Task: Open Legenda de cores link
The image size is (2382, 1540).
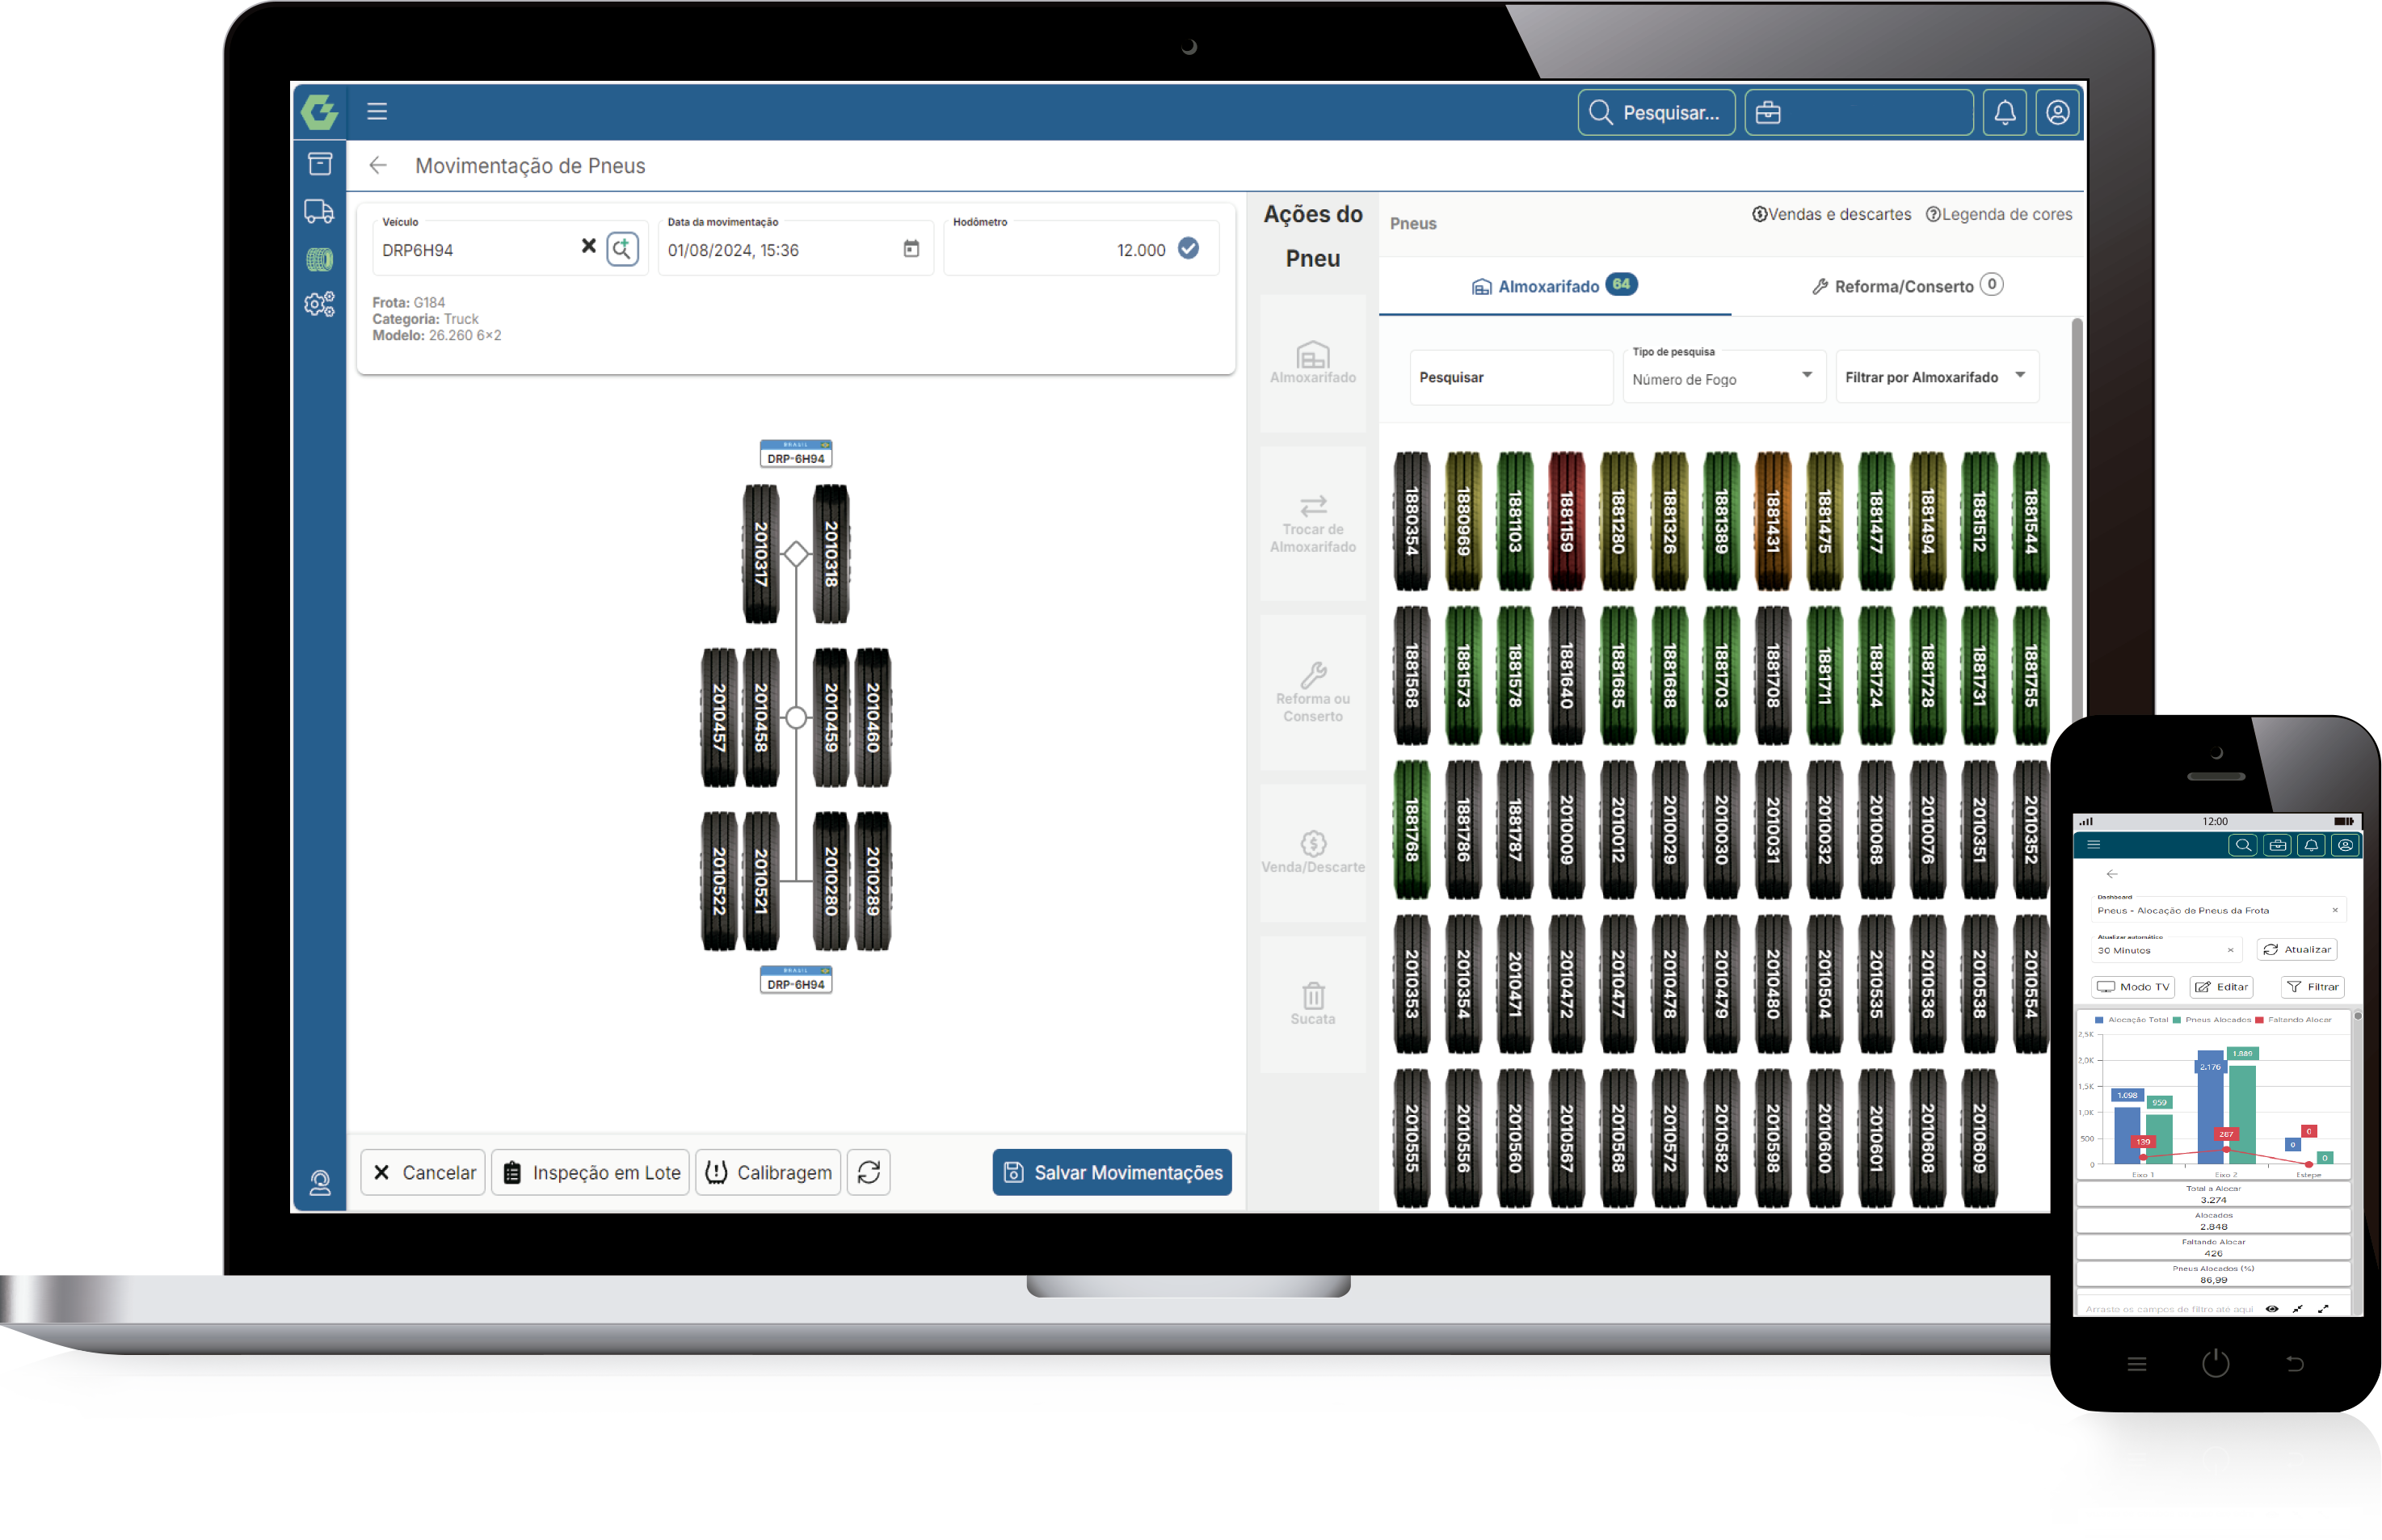Action: tap(1998, 214)
